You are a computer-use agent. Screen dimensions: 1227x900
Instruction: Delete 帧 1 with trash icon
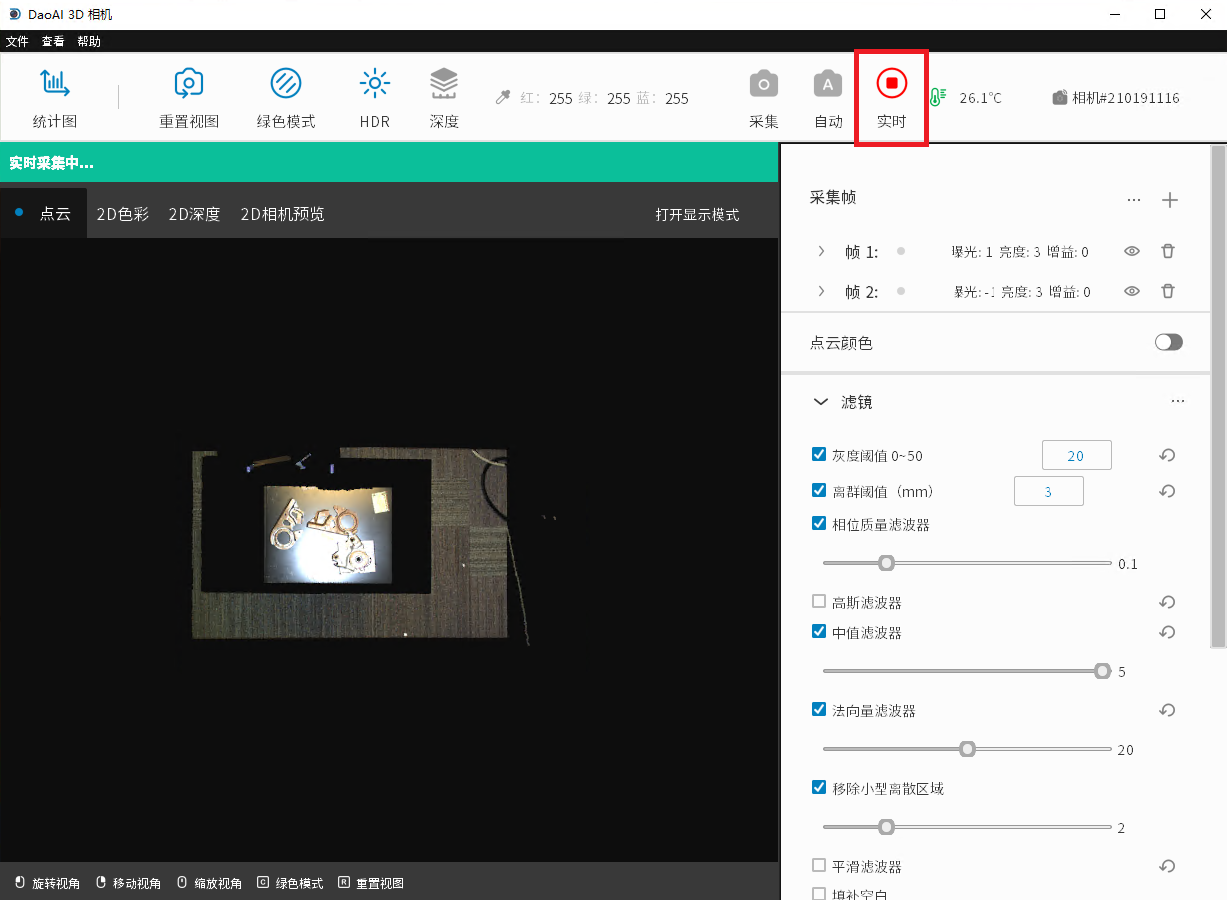1167,252
